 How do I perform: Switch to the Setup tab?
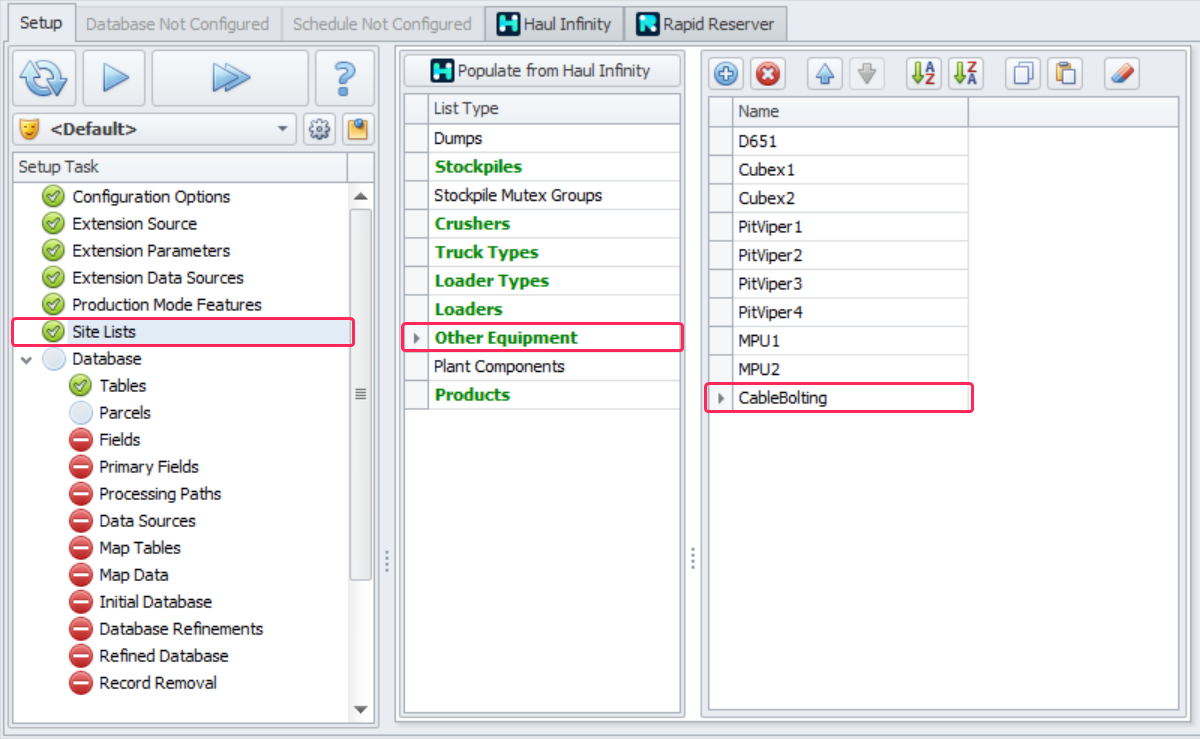[41, 22]
